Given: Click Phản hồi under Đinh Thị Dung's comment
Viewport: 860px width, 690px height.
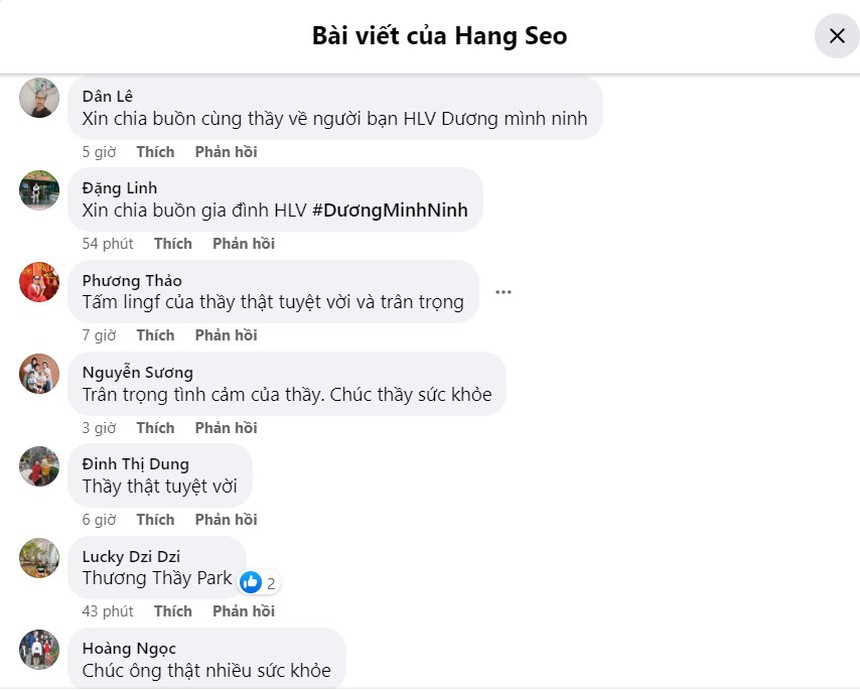Looking at the screenshot, I should (225, 519).
